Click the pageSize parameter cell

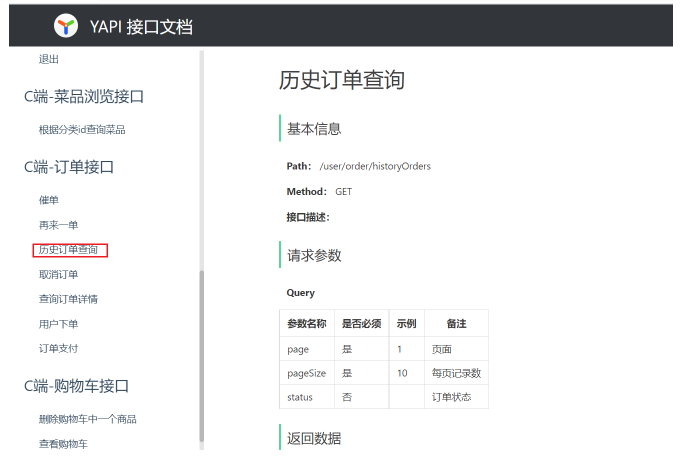pyautogui.click(x=307, y=373)
